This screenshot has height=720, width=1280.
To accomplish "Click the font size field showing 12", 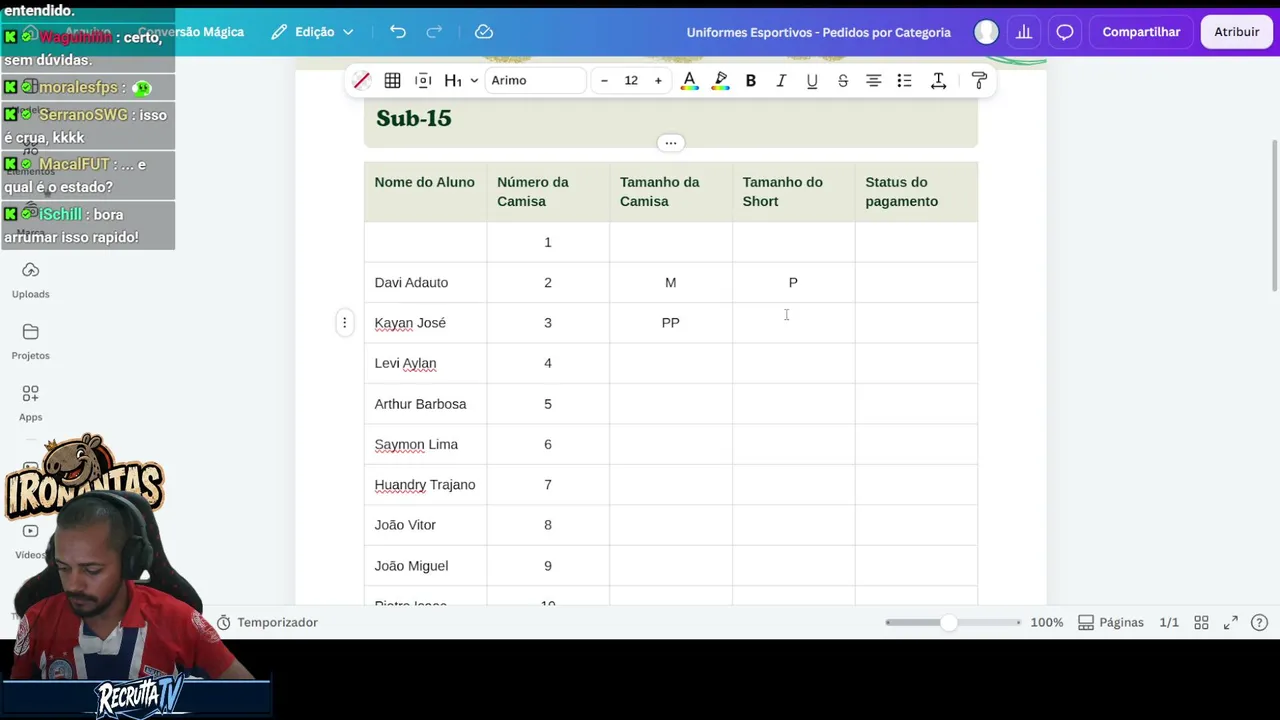I will [631, 80].
